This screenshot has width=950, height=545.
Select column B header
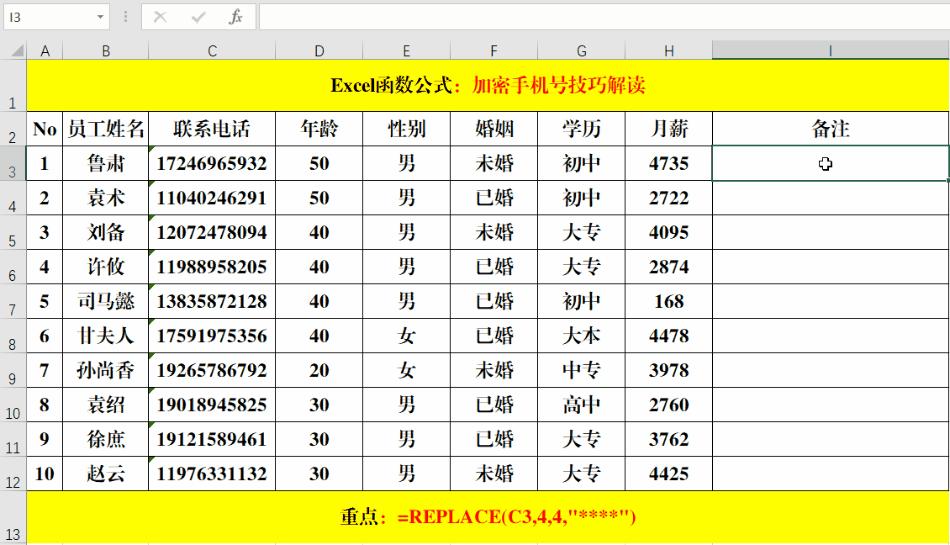click(105, 51)
